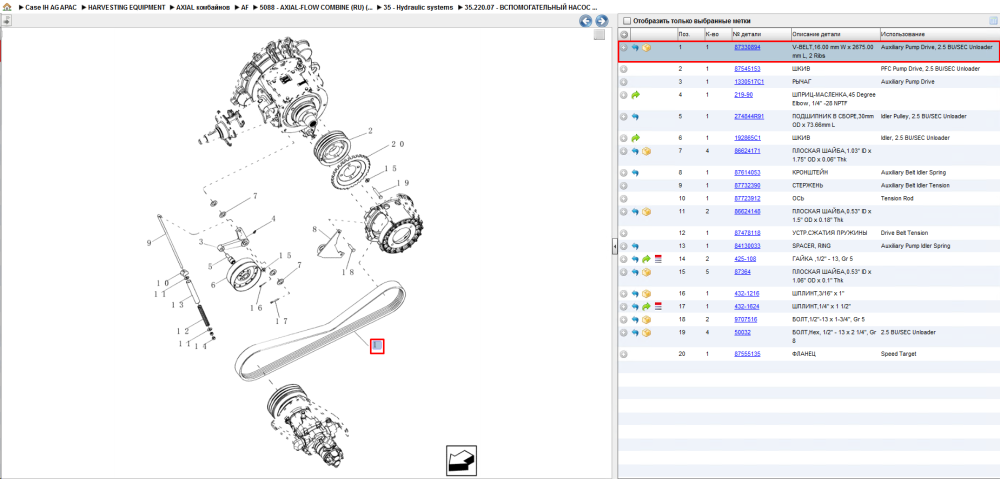Click the yellow box icon in row 1
Viewport: 1000px width, 479px height.
tap(647, 48)
